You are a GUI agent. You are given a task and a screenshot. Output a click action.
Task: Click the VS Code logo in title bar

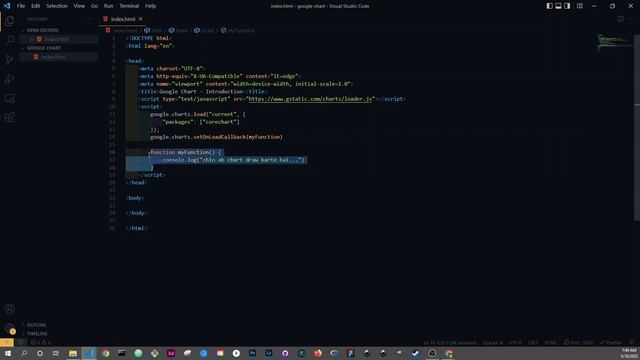pyautogui.click(x=7, y=6)
